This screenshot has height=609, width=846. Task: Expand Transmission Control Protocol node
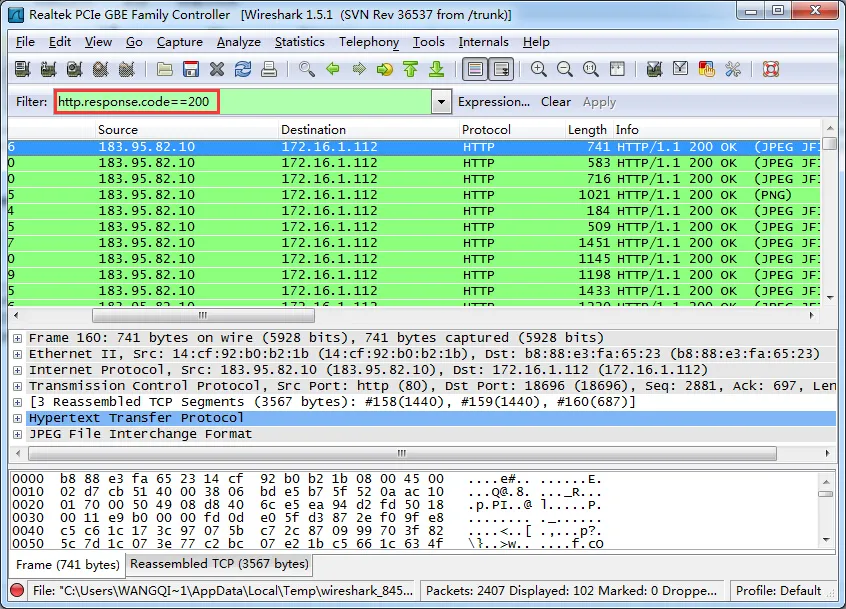click(18, 386)
